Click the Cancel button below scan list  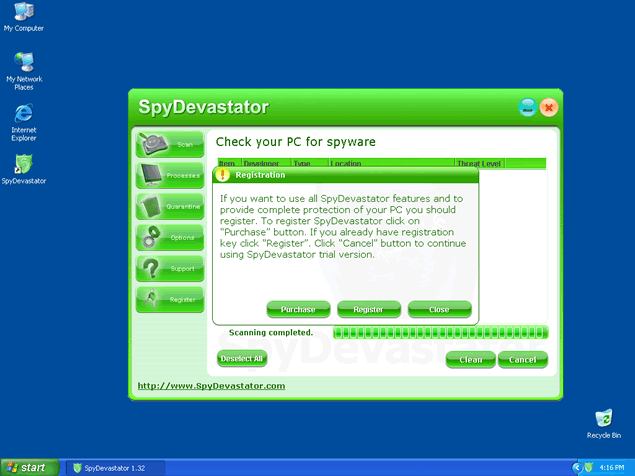[x=522, y=359]
